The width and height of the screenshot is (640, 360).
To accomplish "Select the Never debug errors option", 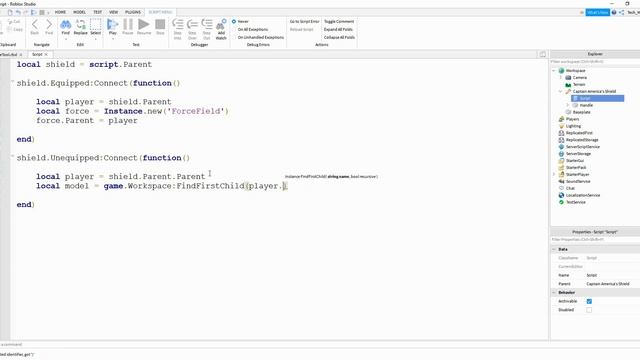I will 240,21.
